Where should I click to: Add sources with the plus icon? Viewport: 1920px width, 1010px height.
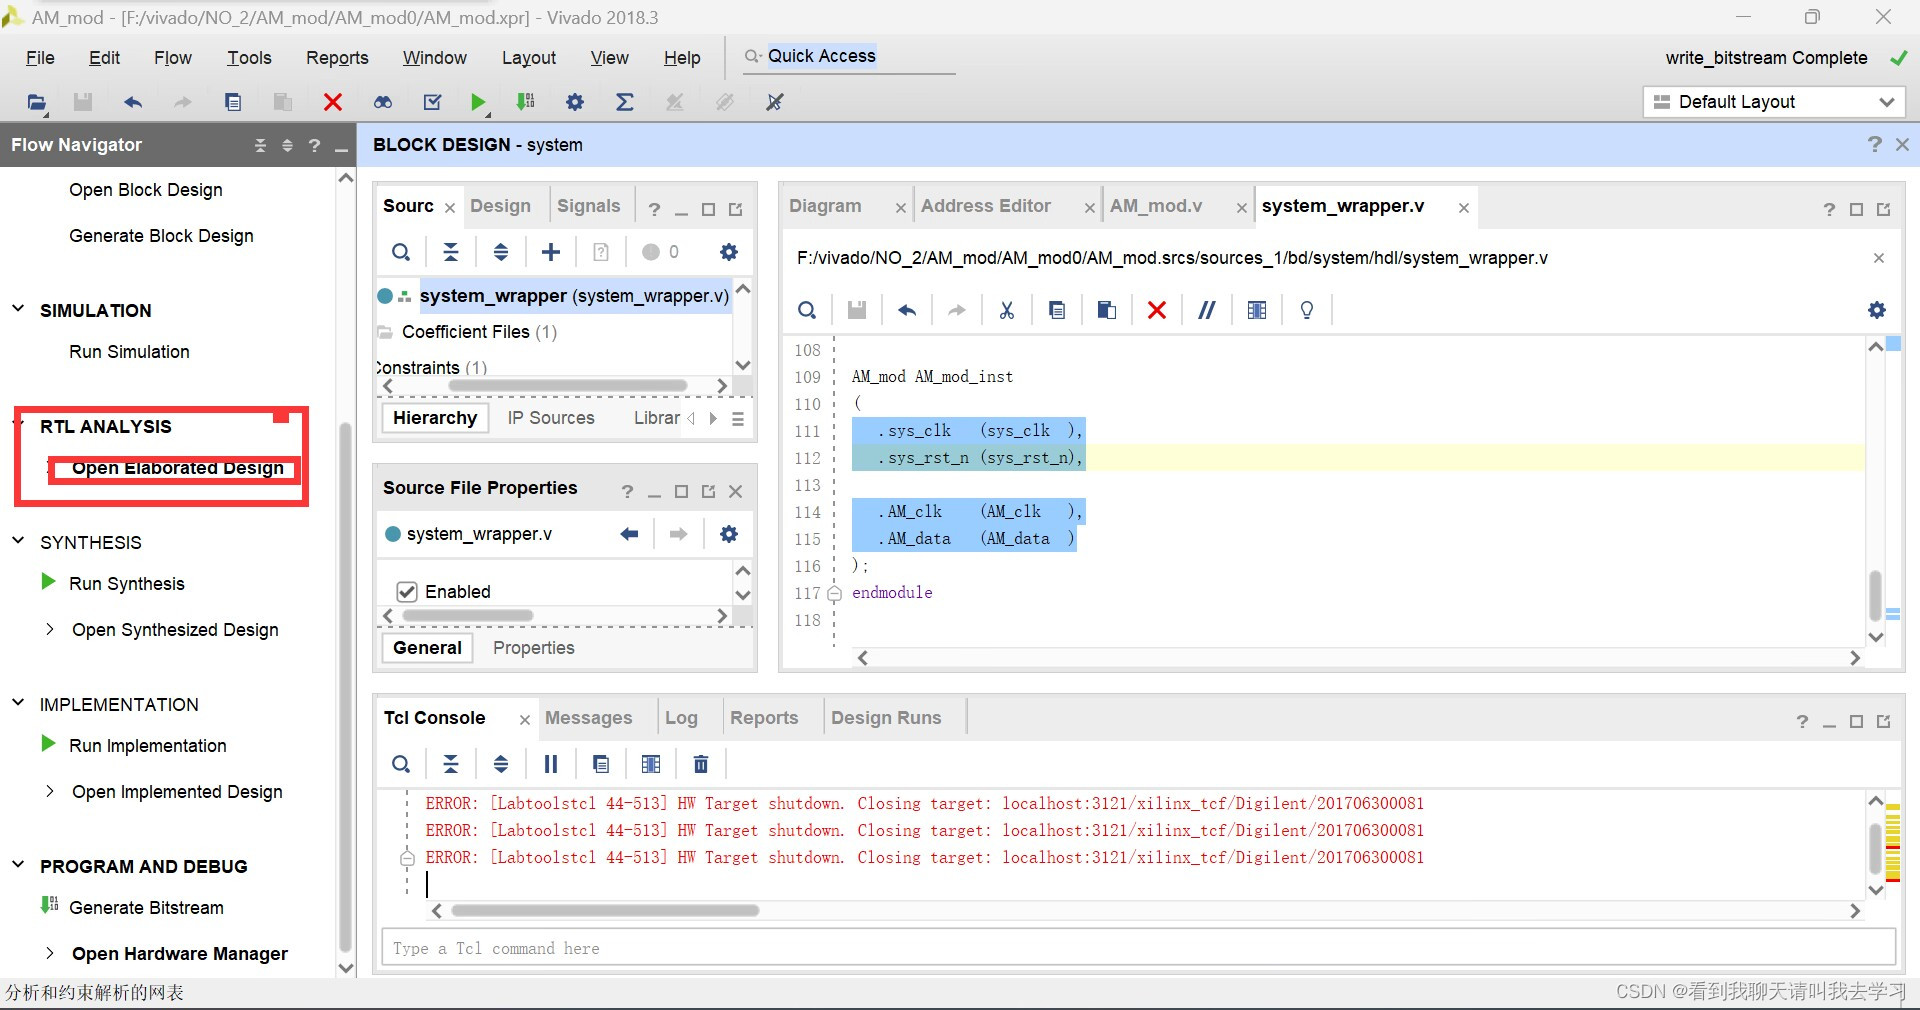click(x=551, y=252)
